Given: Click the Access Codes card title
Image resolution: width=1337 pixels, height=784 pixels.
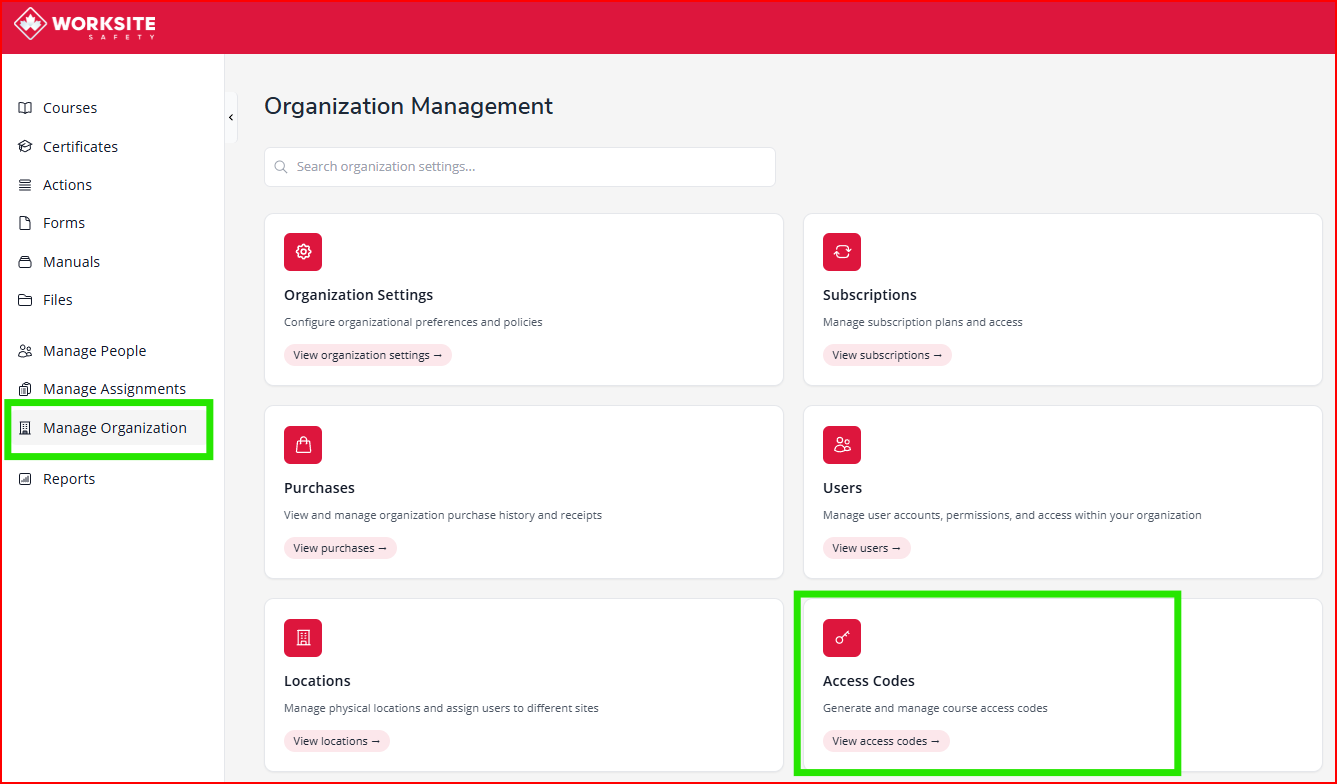Looking at the screenshot, I should coord(869,681).
